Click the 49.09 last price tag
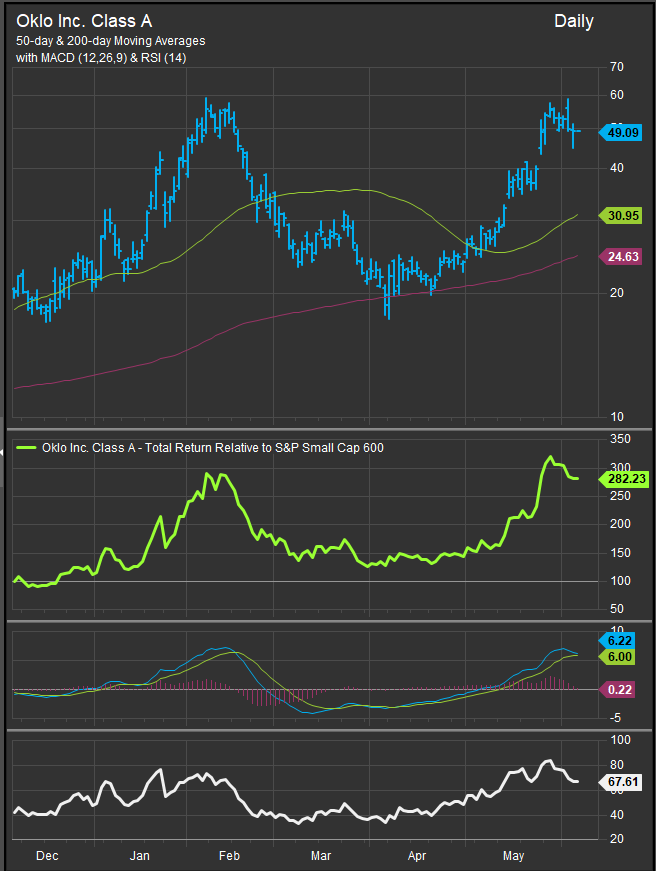This screenshot has height=871, width=656. point(620,133)
